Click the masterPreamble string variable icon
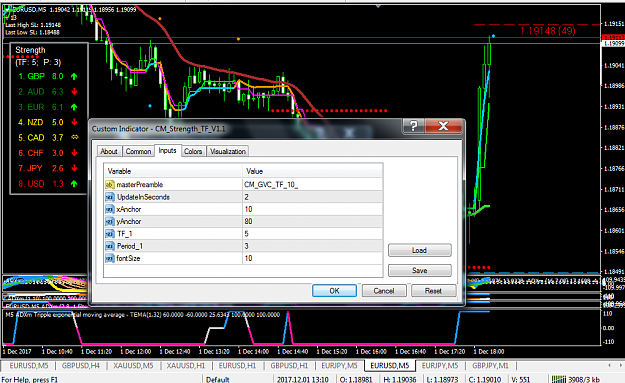Screen dimensions: 625x383 coord(110,185)
